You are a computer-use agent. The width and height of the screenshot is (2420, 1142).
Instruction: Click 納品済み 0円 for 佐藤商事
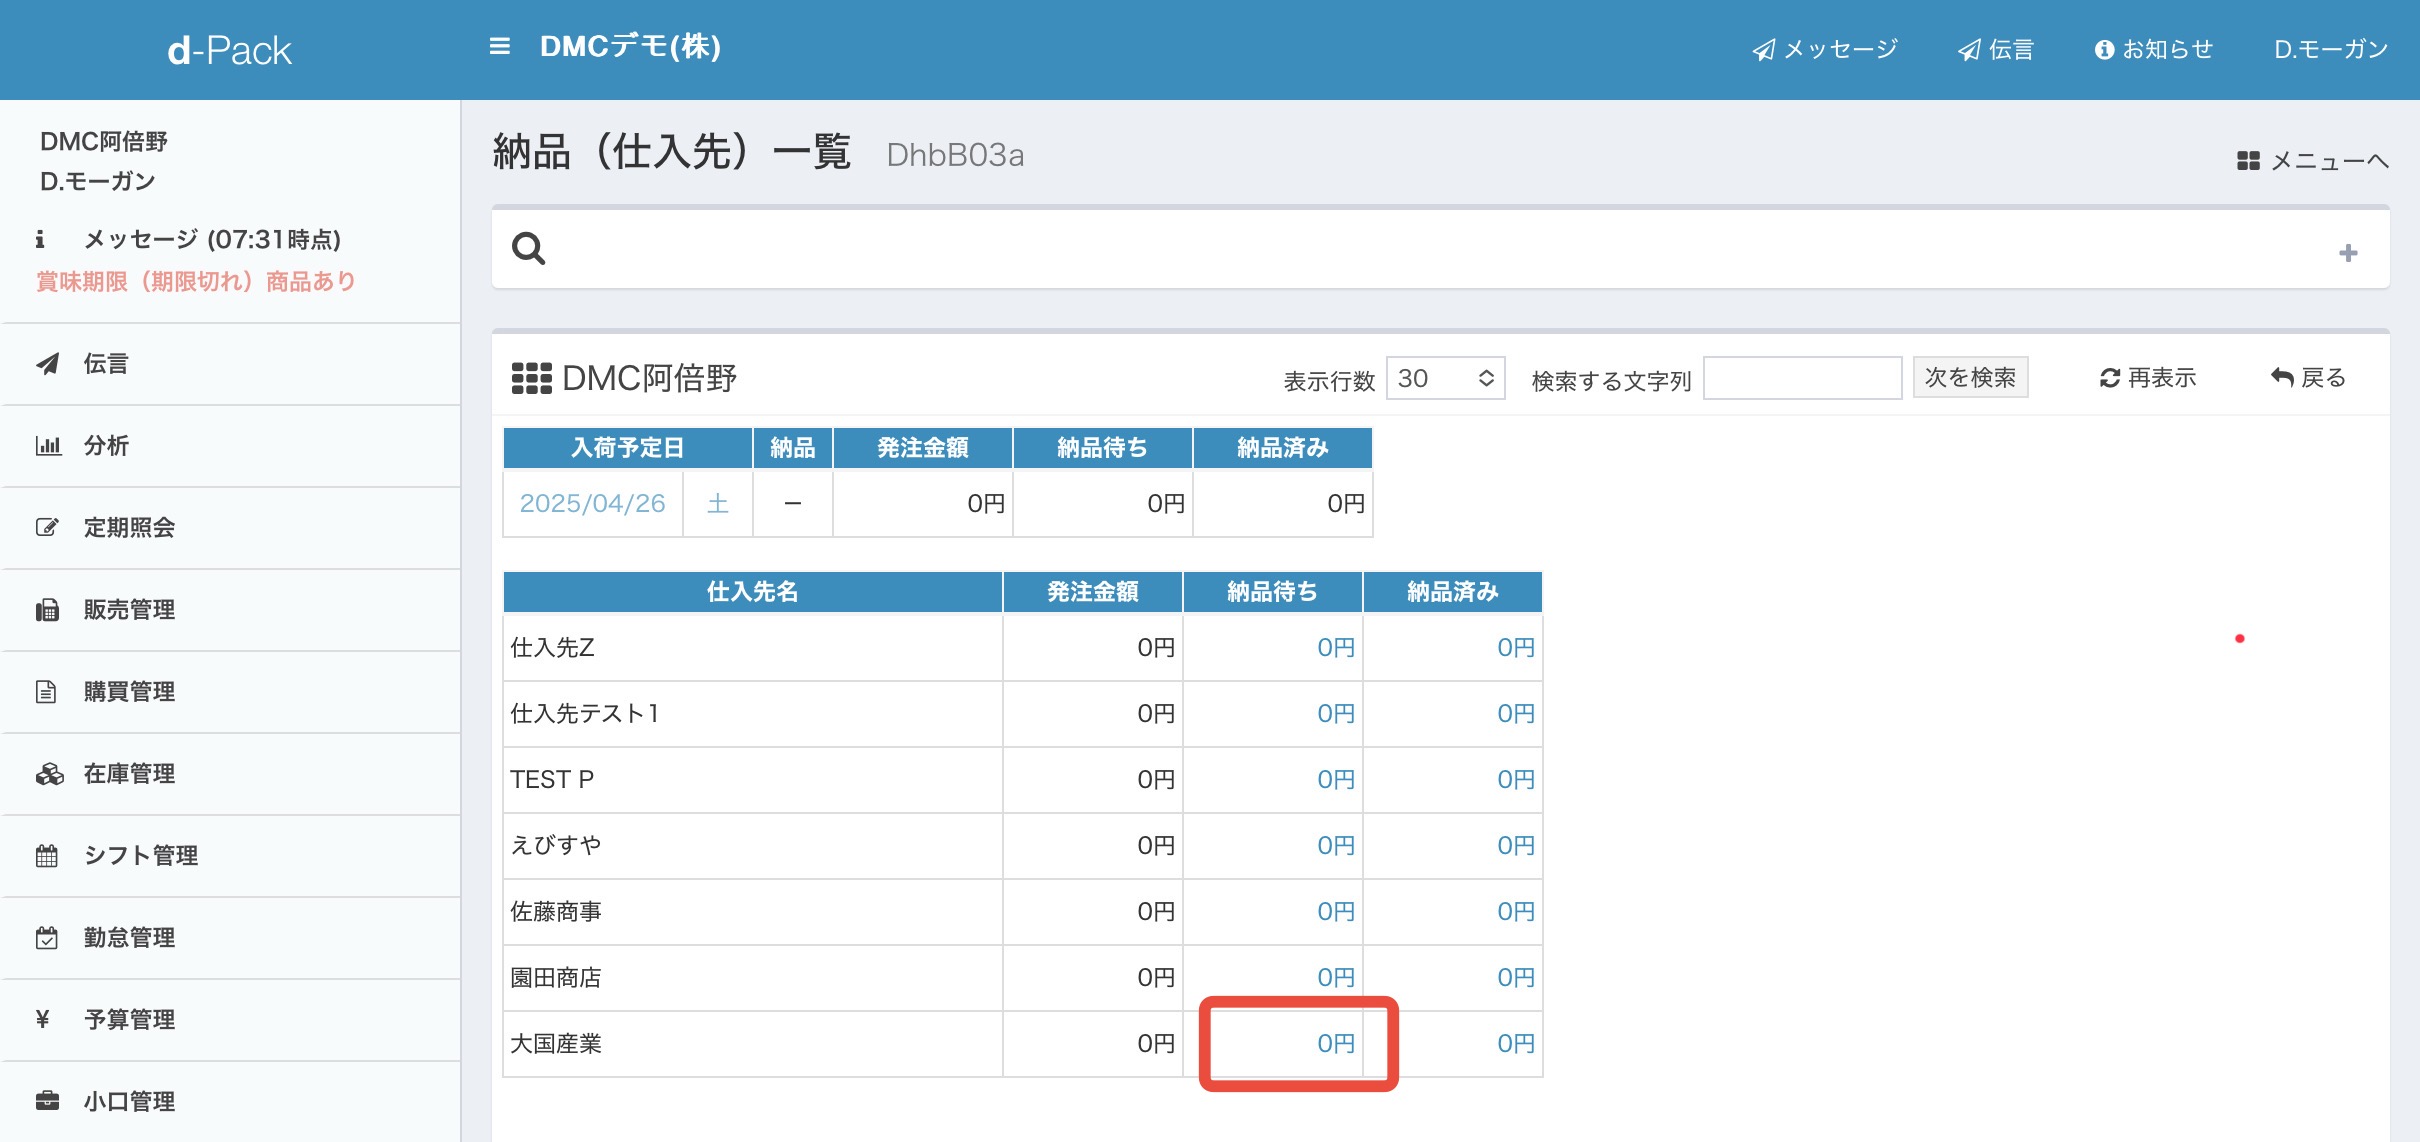1515,911
